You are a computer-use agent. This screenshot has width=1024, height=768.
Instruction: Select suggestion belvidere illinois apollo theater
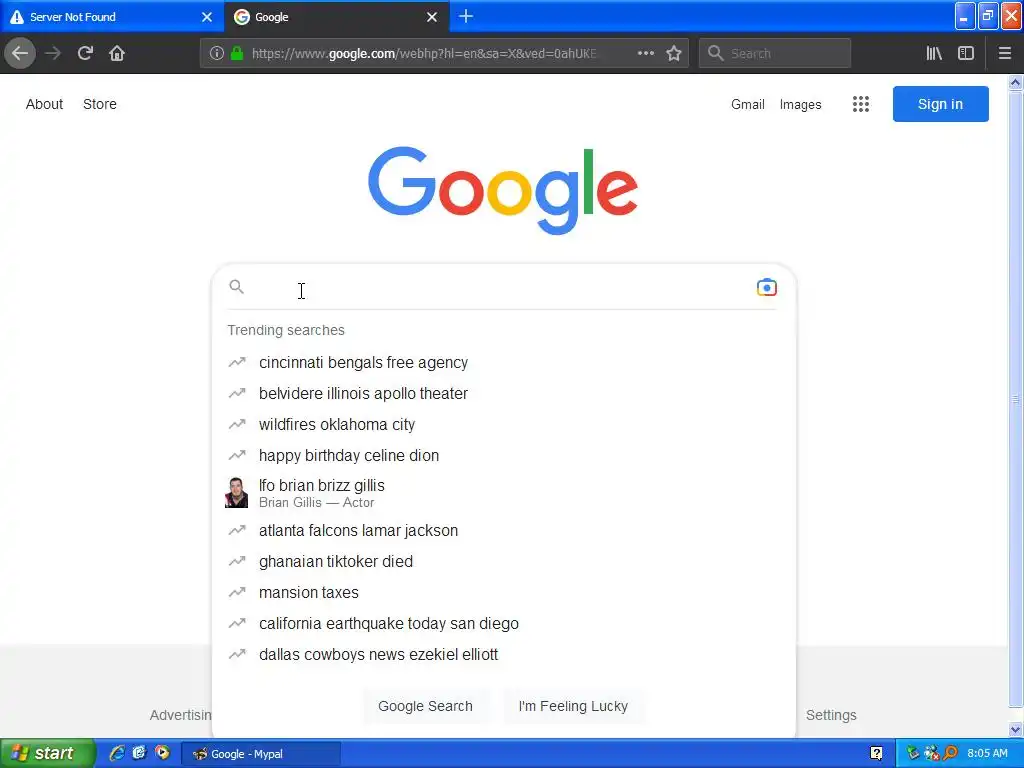coord(503,393)
